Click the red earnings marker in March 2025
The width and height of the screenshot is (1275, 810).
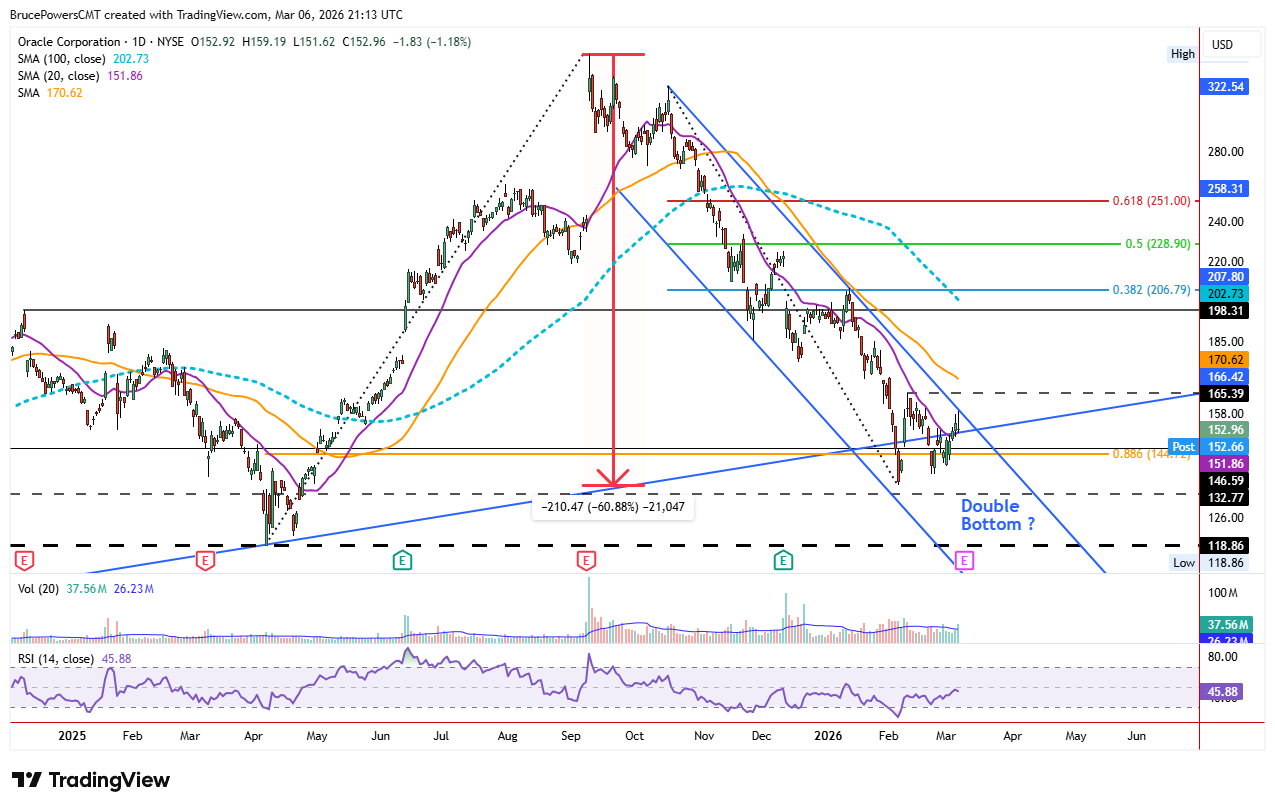(205, 559)
